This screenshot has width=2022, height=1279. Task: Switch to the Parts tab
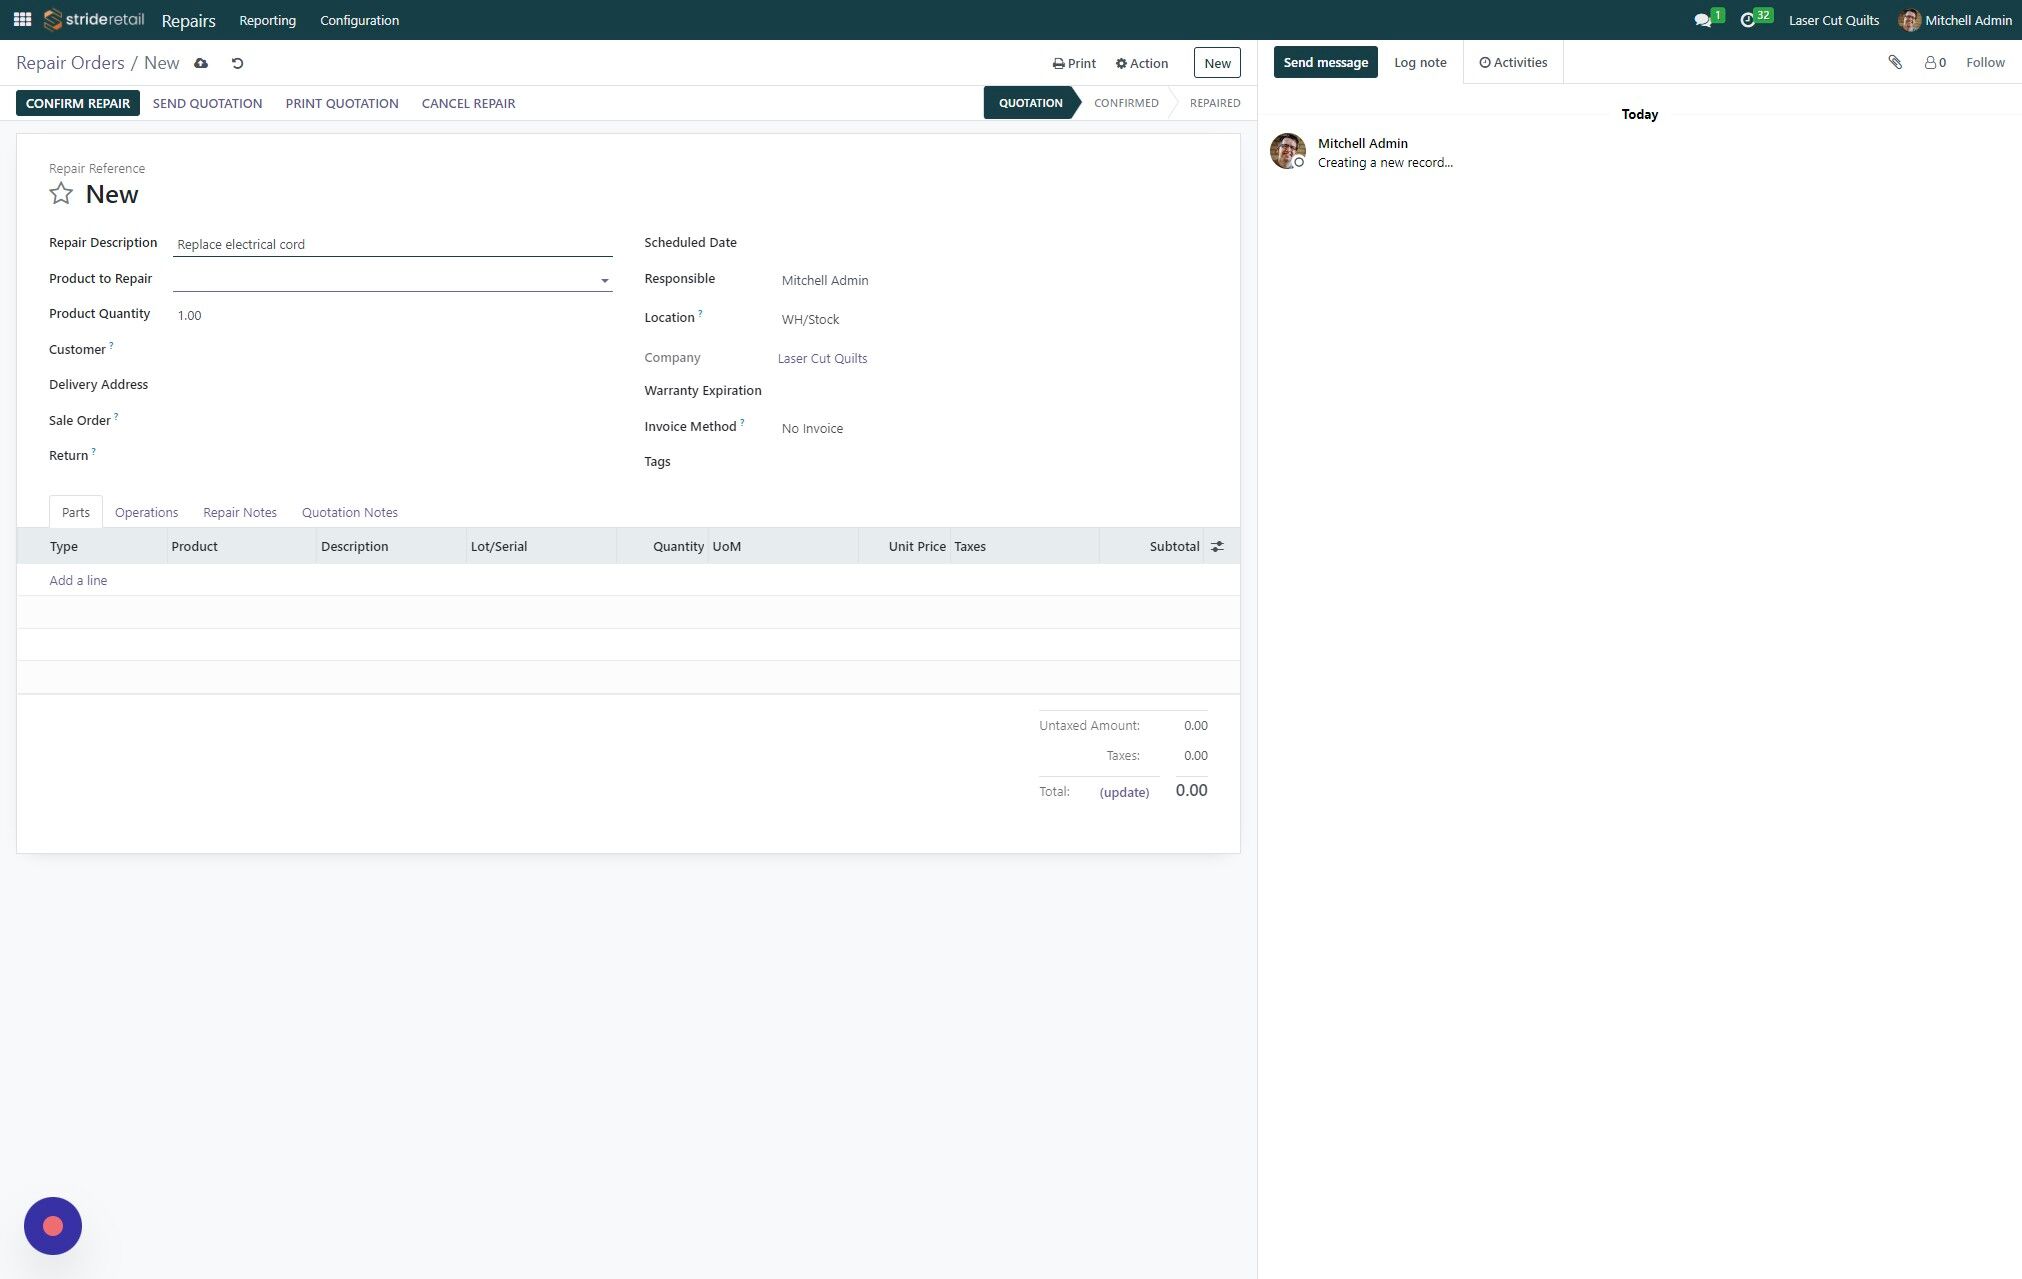click(x=76, y=512)
